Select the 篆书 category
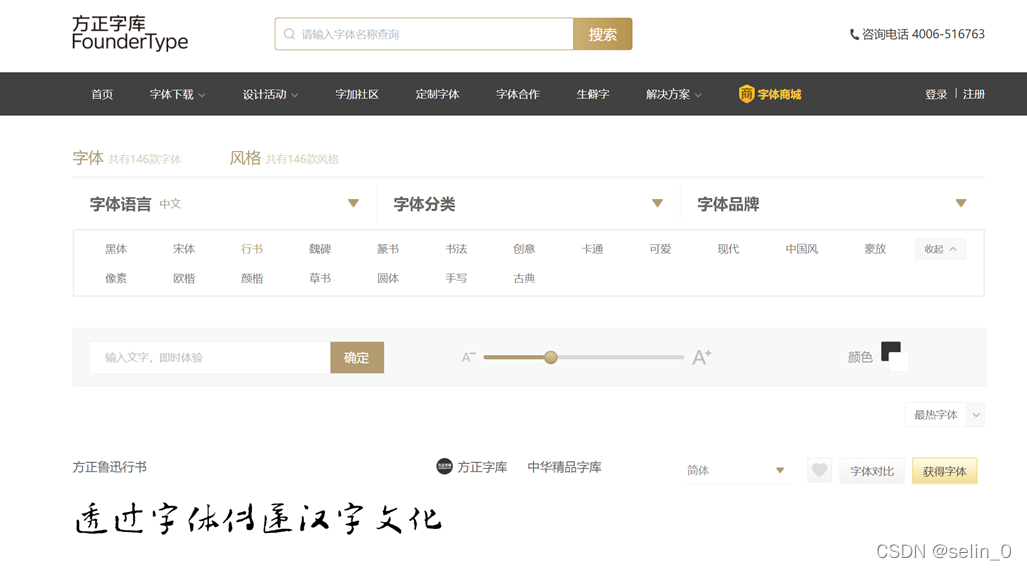 point(388,249)
